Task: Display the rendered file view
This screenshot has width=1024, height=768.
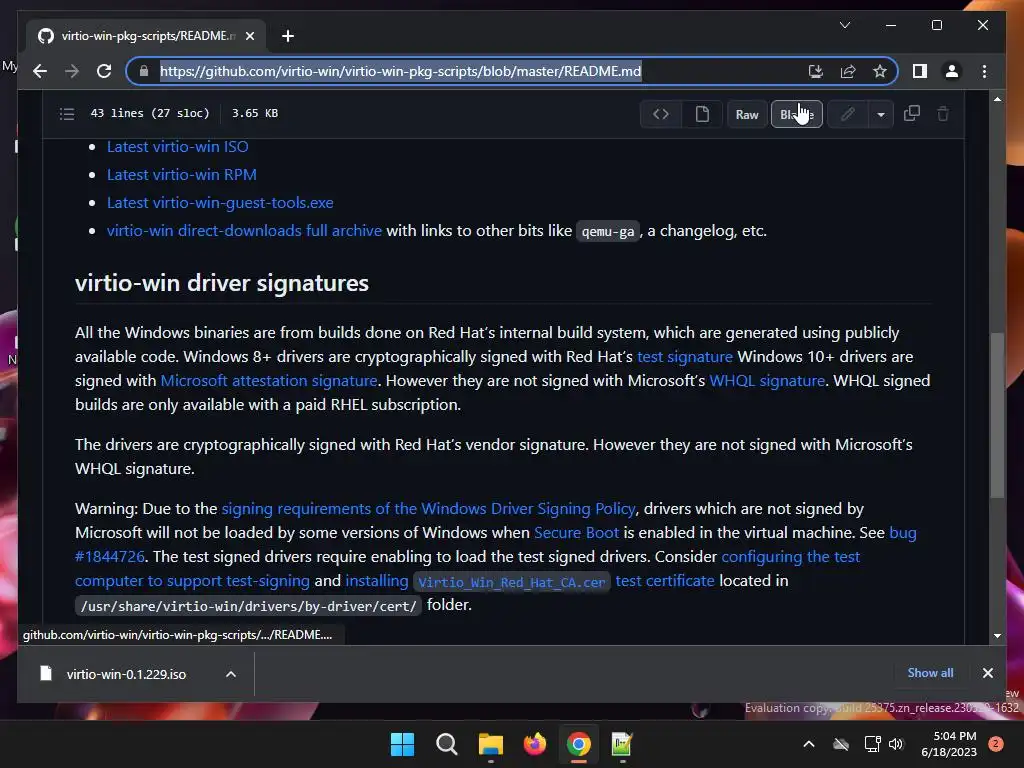Action: [x=702, y=114]
